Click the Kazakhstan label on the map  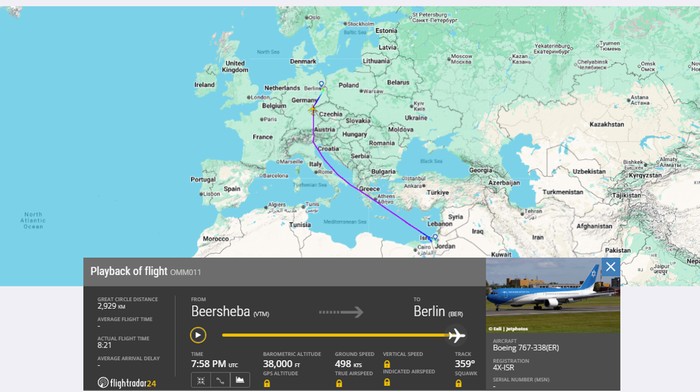pos(607,124)
